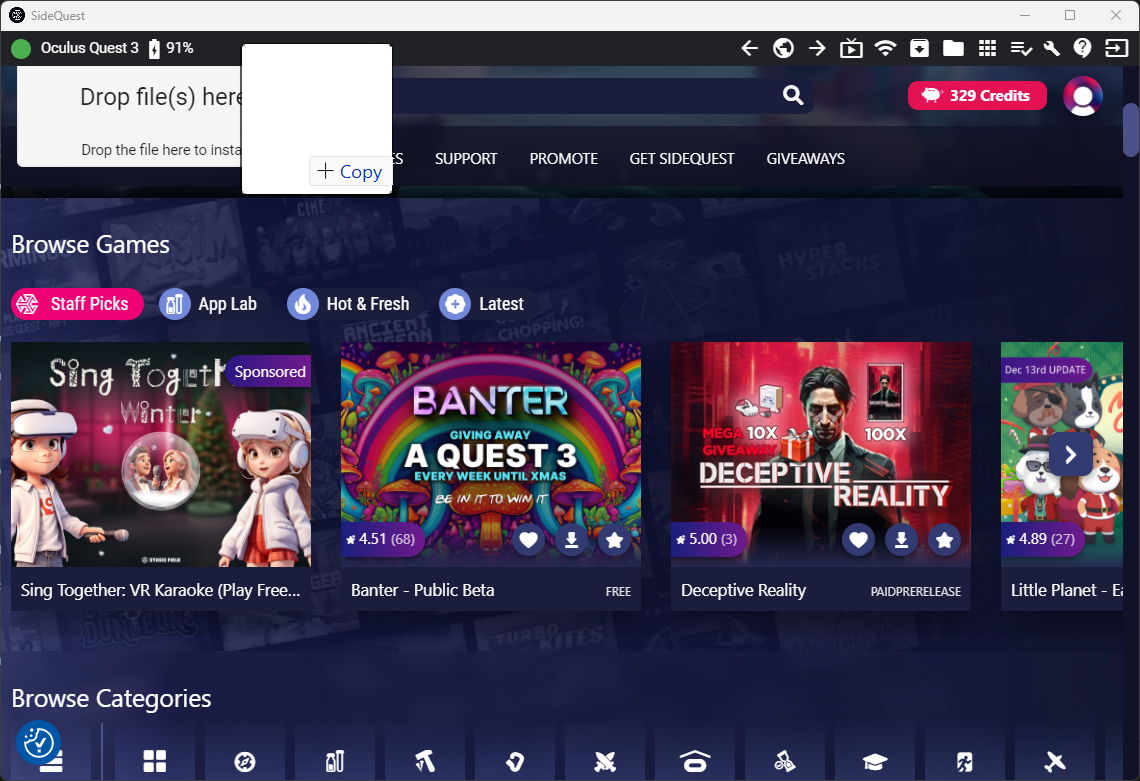Image resolution: width=1140 pixels, height=781 pixels.
Task: Click Banter 4.51 rating badge
Action: click(381, 539)
